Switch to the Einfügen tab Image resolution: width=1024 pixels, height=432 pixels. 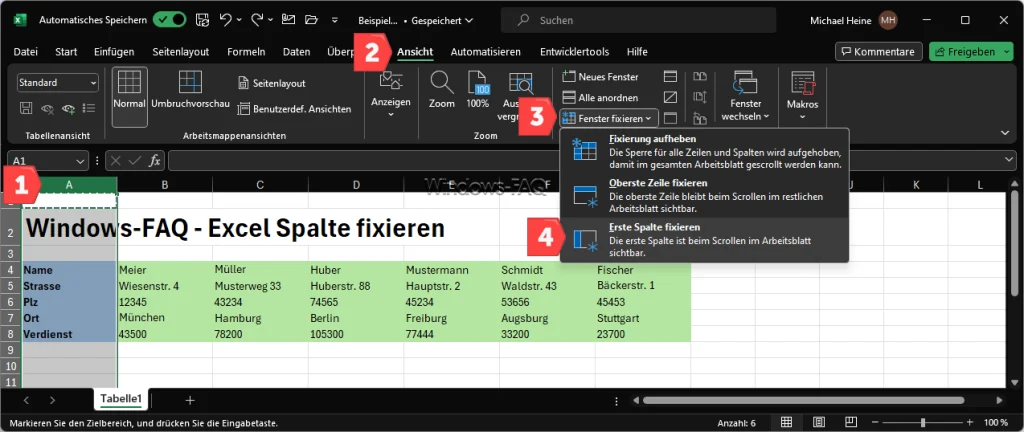coord(114,52)
